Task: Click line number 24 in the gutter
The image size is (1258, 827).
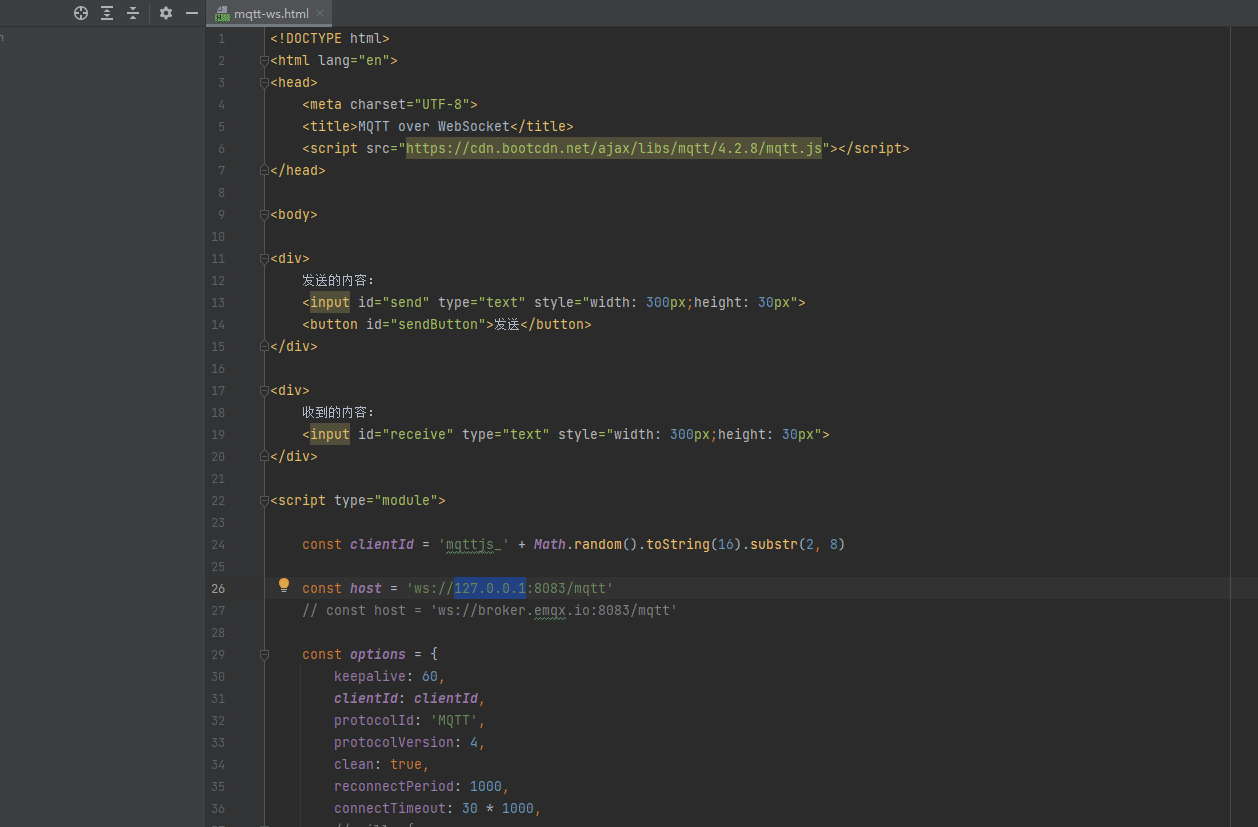Action: 218,544
